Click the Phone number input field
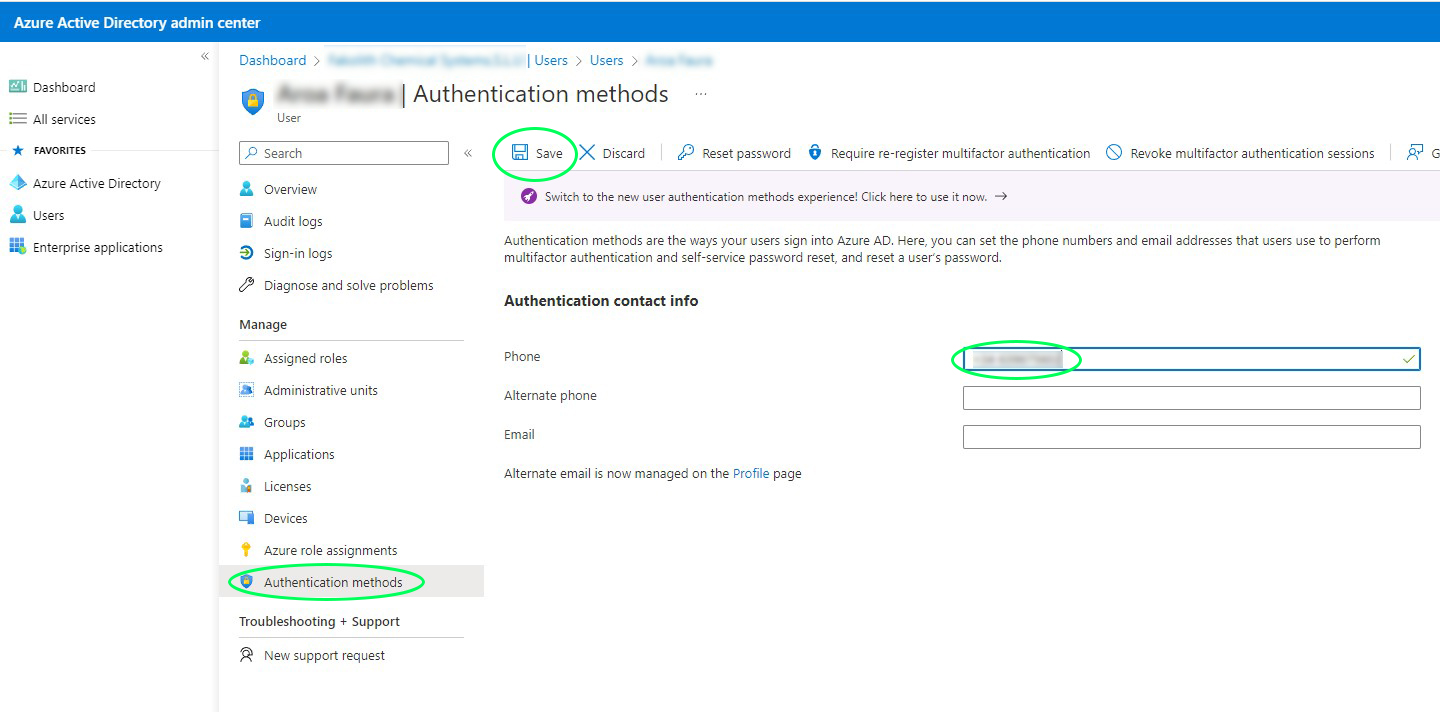 point(1191,358)
